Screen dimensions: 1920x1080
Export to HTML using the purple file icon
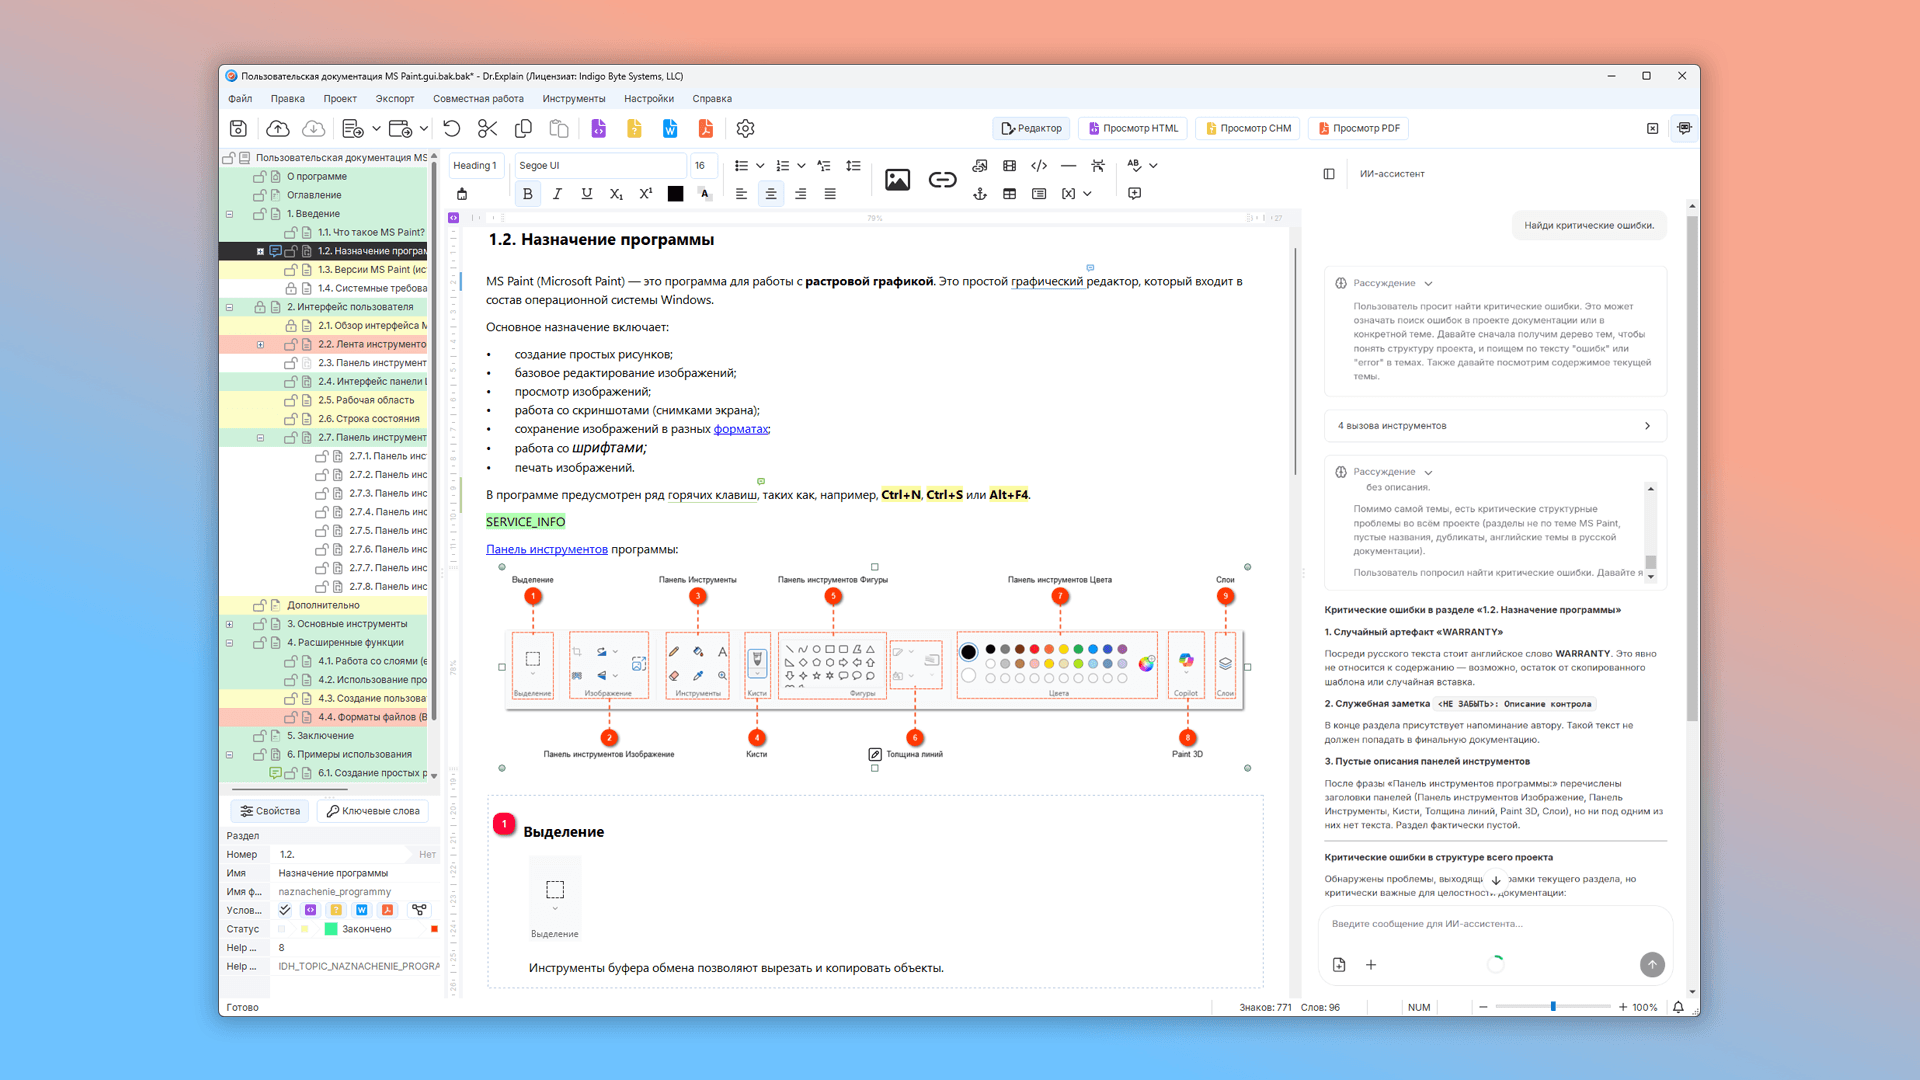pyautogui.click(x=598, y=128)
